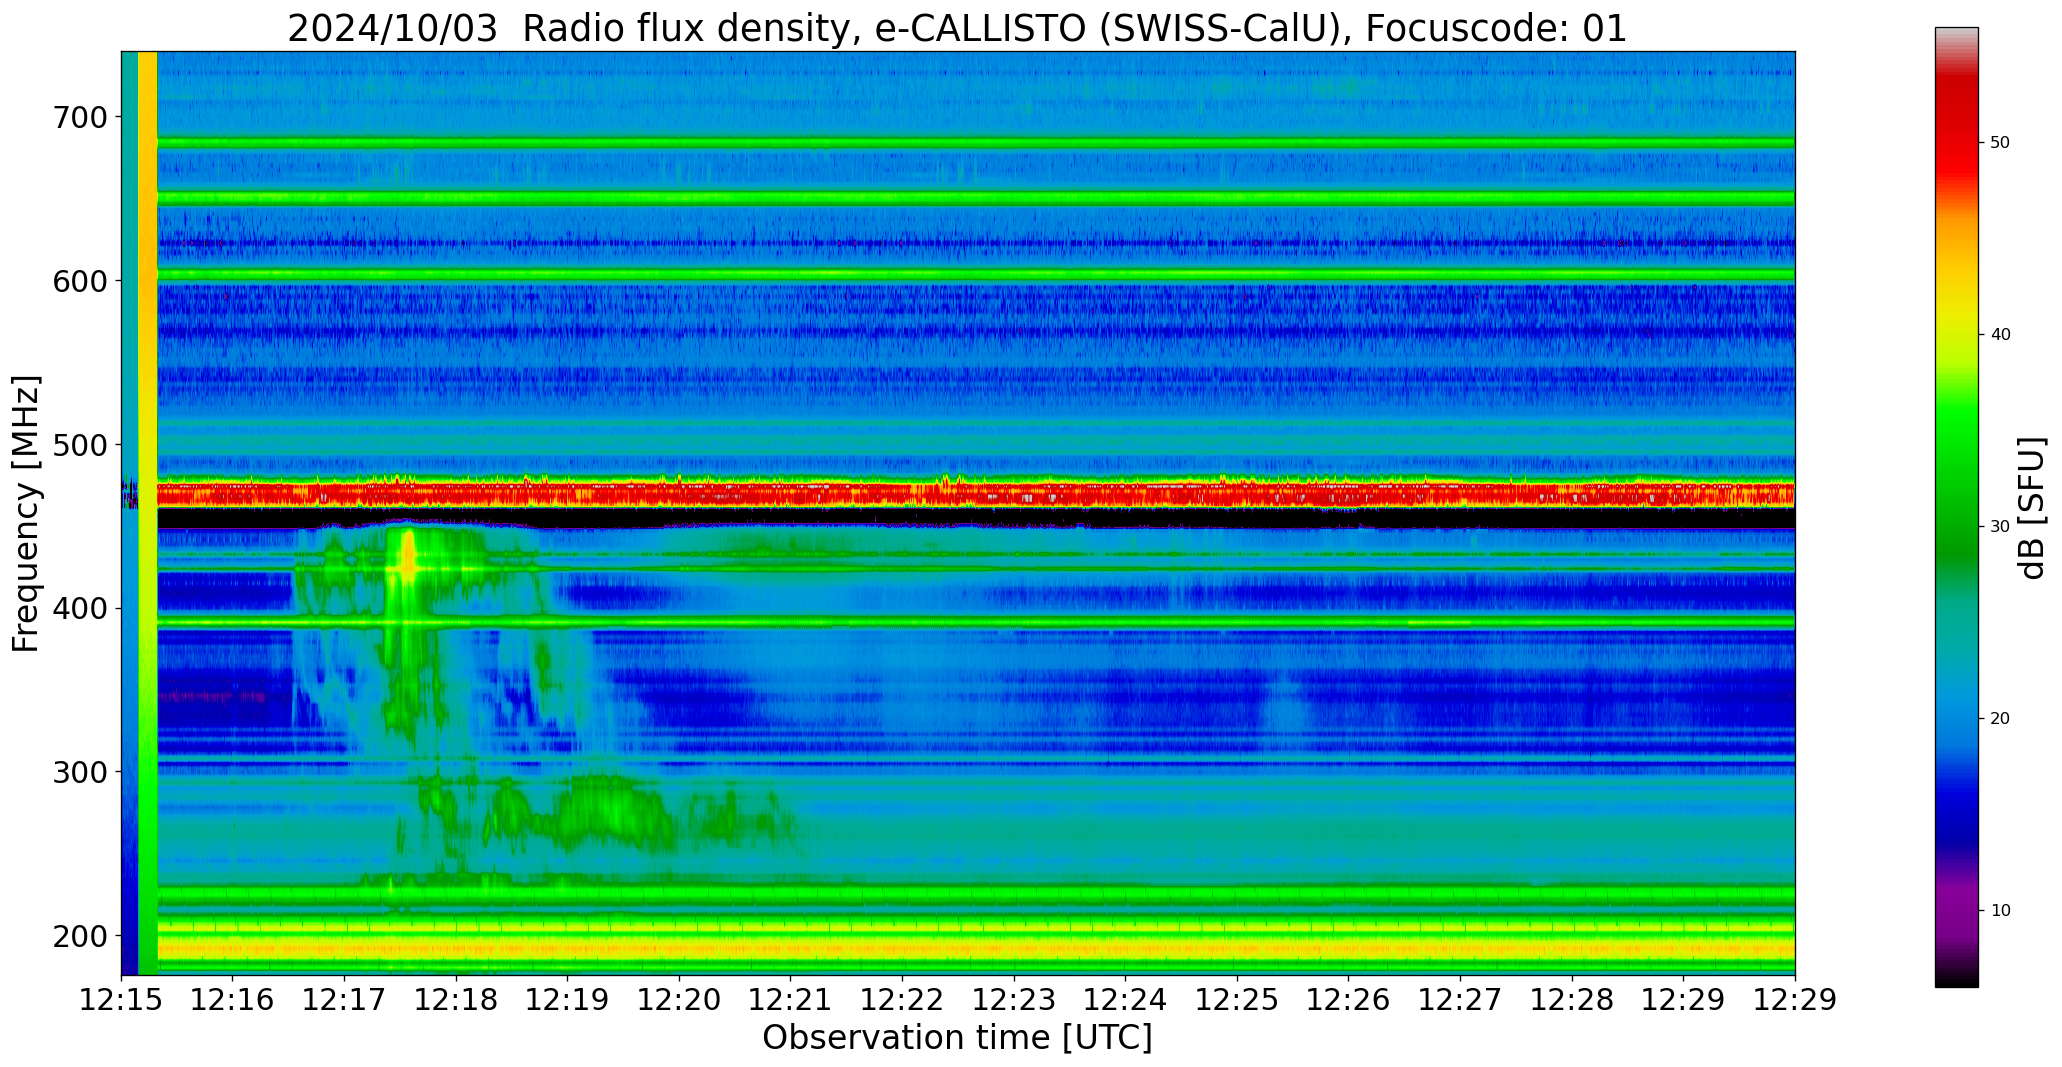Click the 600 frequency tick label
The width and height of the screenshot is (2062, 1067).
tap(79, 281)
